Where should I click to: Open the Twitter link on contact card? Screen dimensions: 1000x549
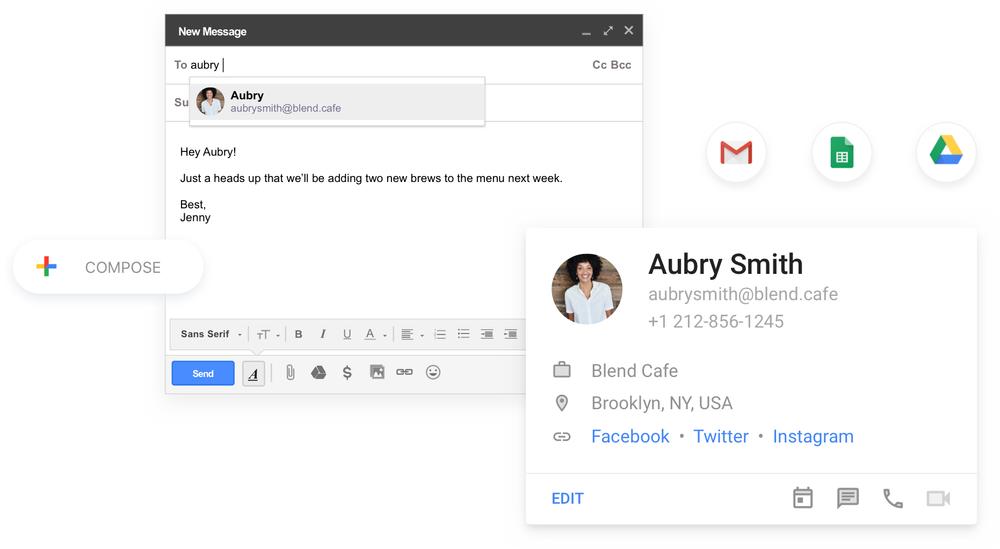click(x=721, y=436)
